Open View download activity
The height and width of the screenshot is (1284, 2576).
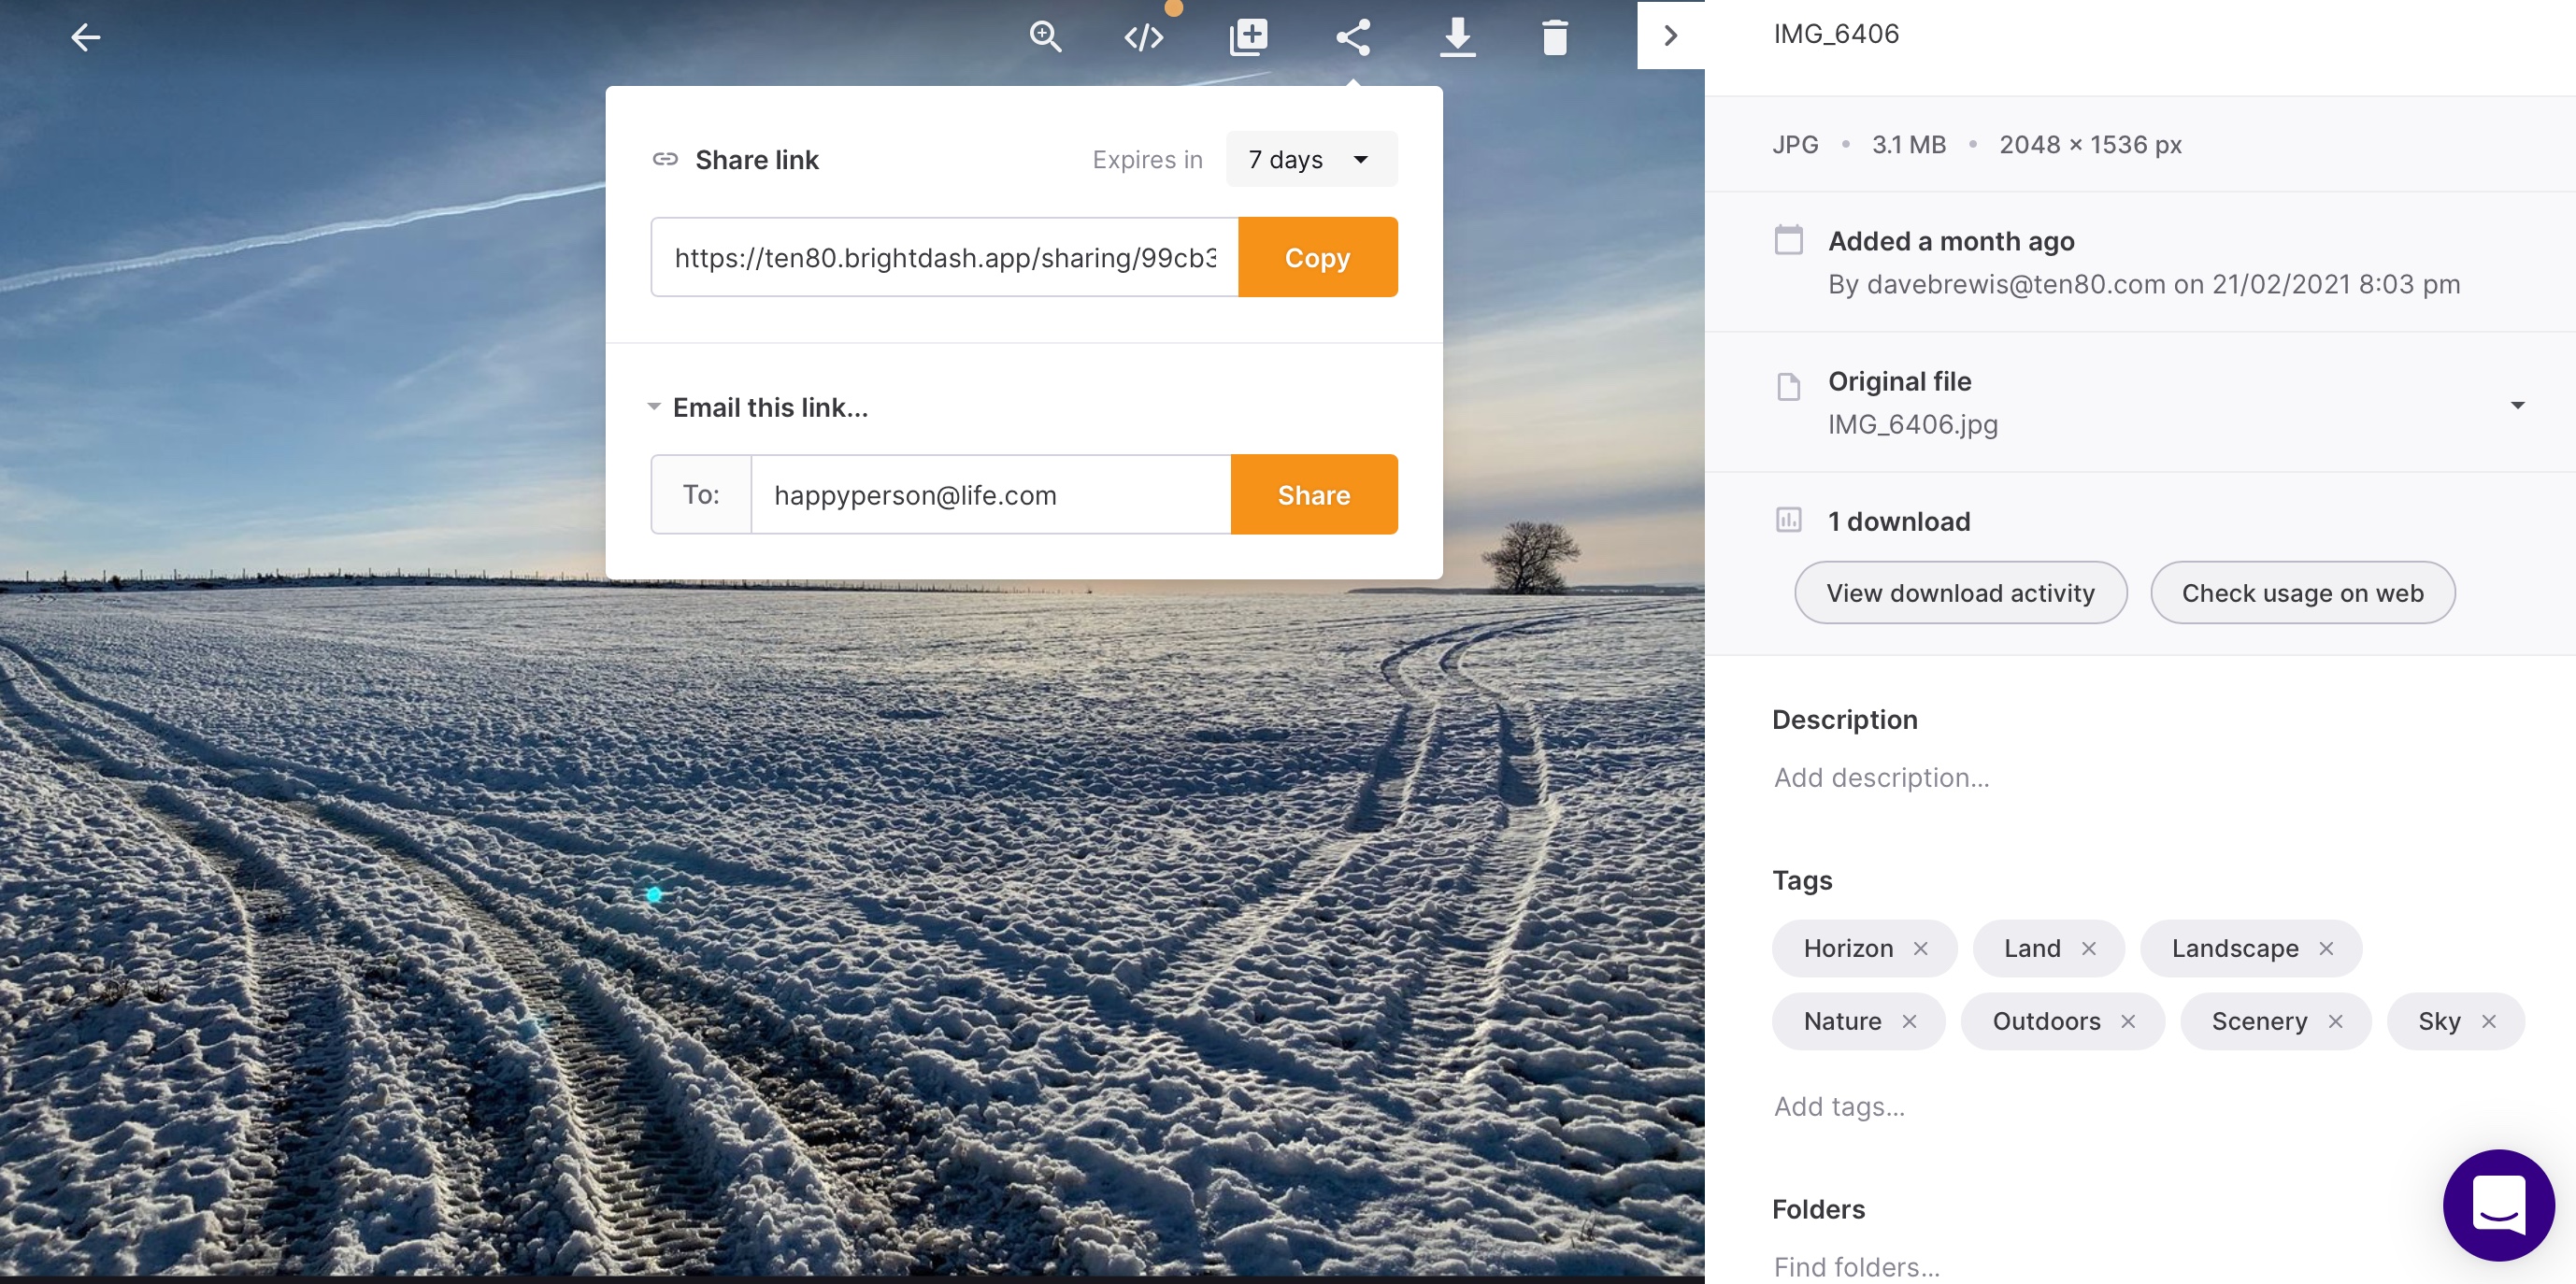tap(1960, 592)
